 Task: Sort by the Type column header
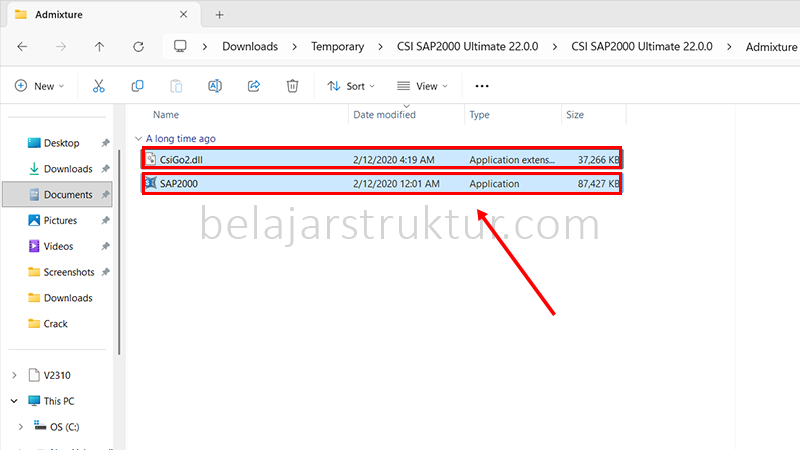[479, 115]
